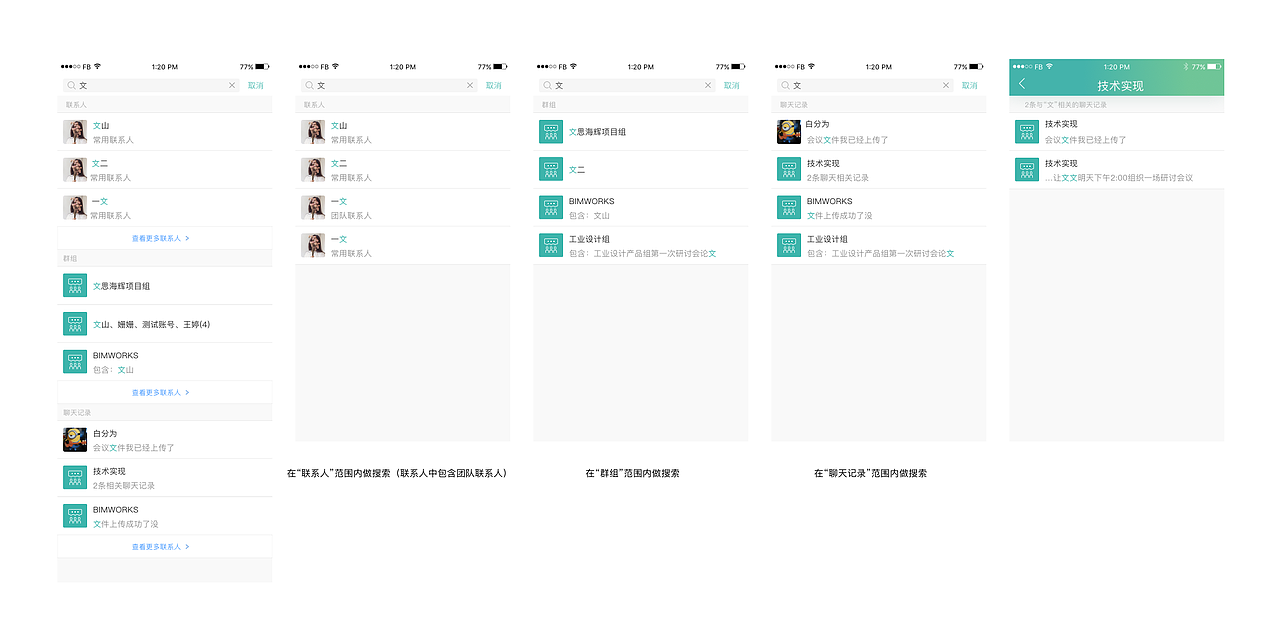
Task: Tap the 一文 team contact group icon
Action: 311,207
